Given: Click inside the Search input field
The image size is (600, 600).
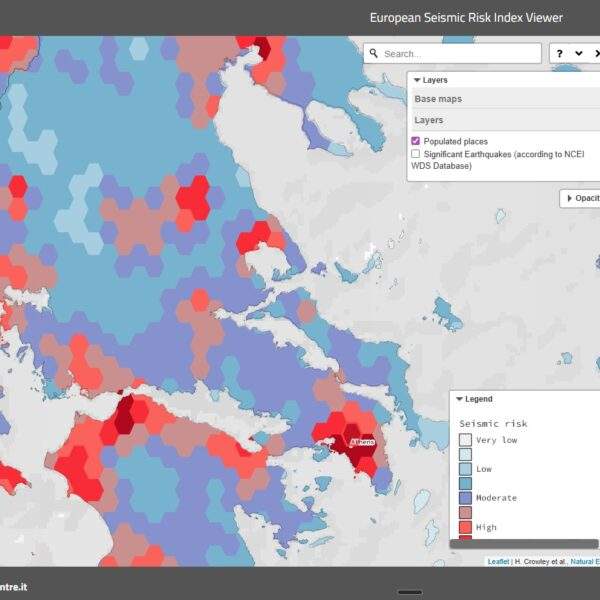Looking at the screenshot, I should 455,54.
